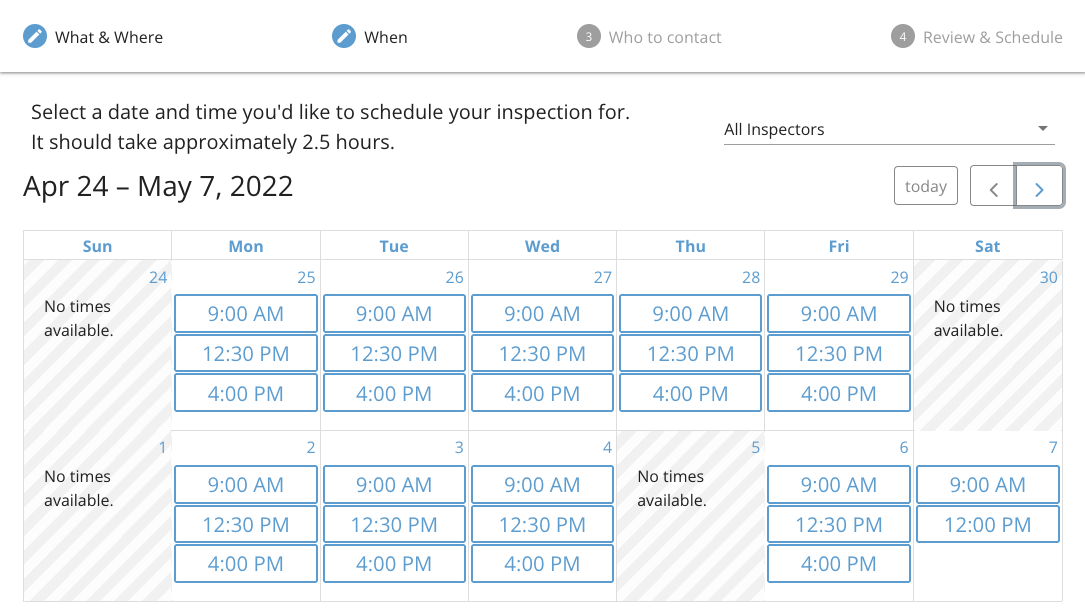Screen dimensions: 1085x613
Task: Switch to the When step
Action: click(383, 36)
